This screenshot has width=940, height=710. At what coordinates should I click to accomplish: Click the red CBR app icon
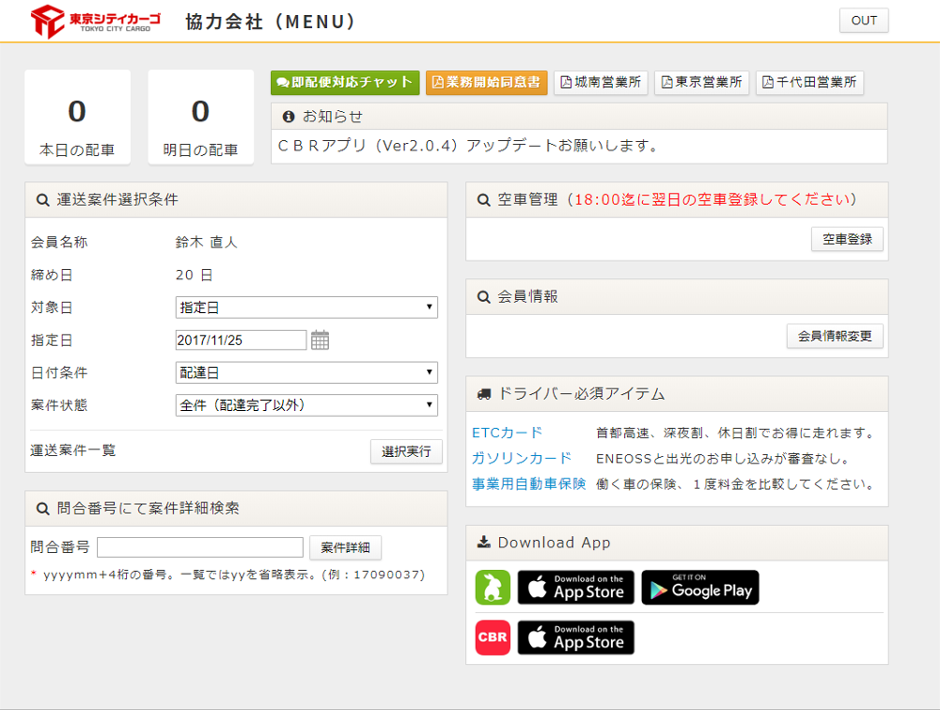(492, 638)
